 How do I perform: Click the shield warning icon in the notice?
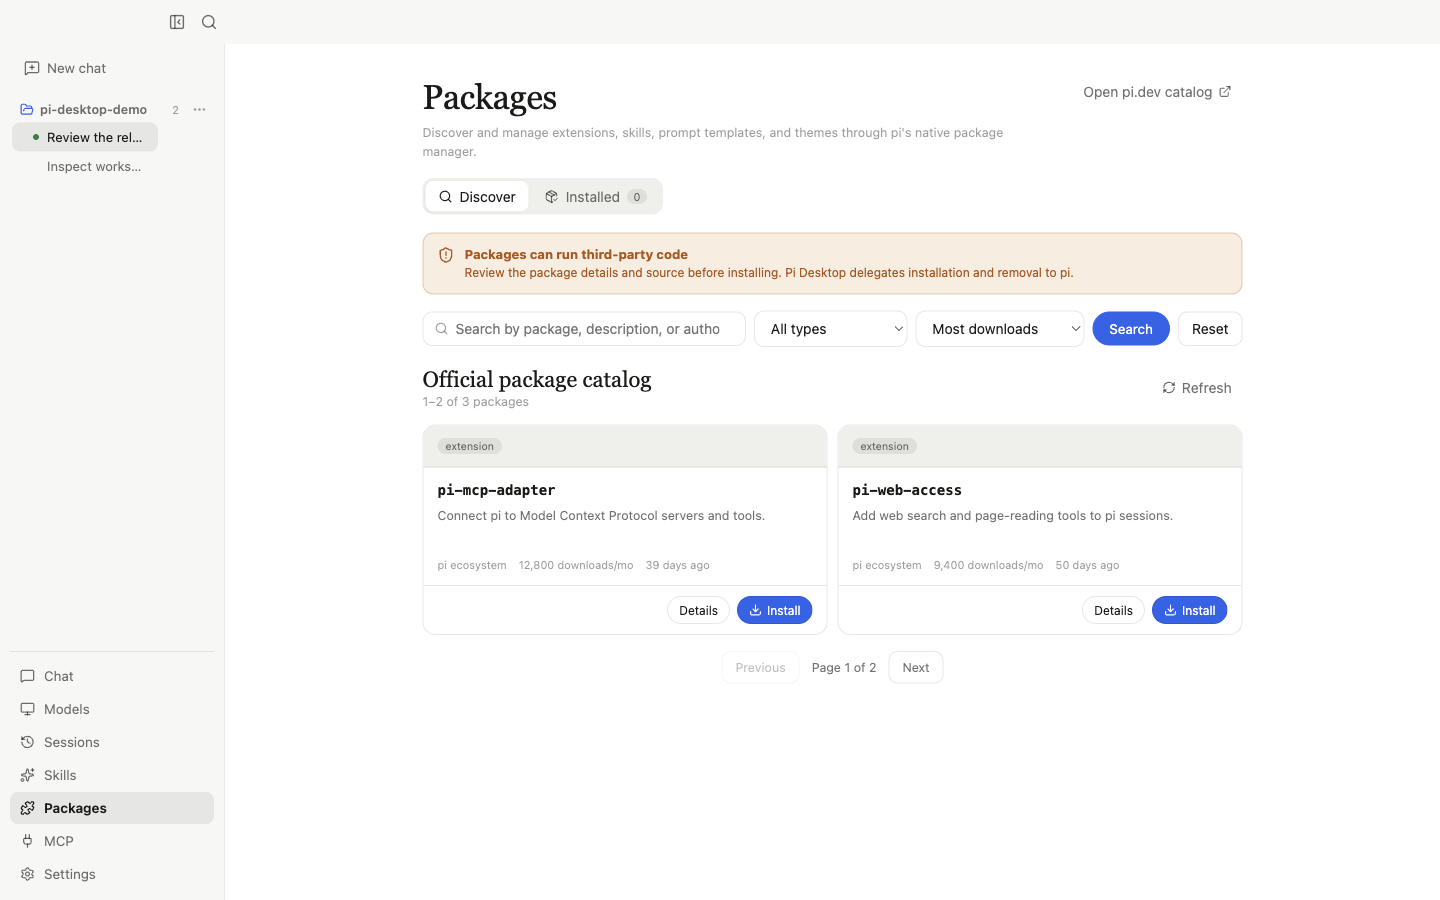click(x=446, y=255)
